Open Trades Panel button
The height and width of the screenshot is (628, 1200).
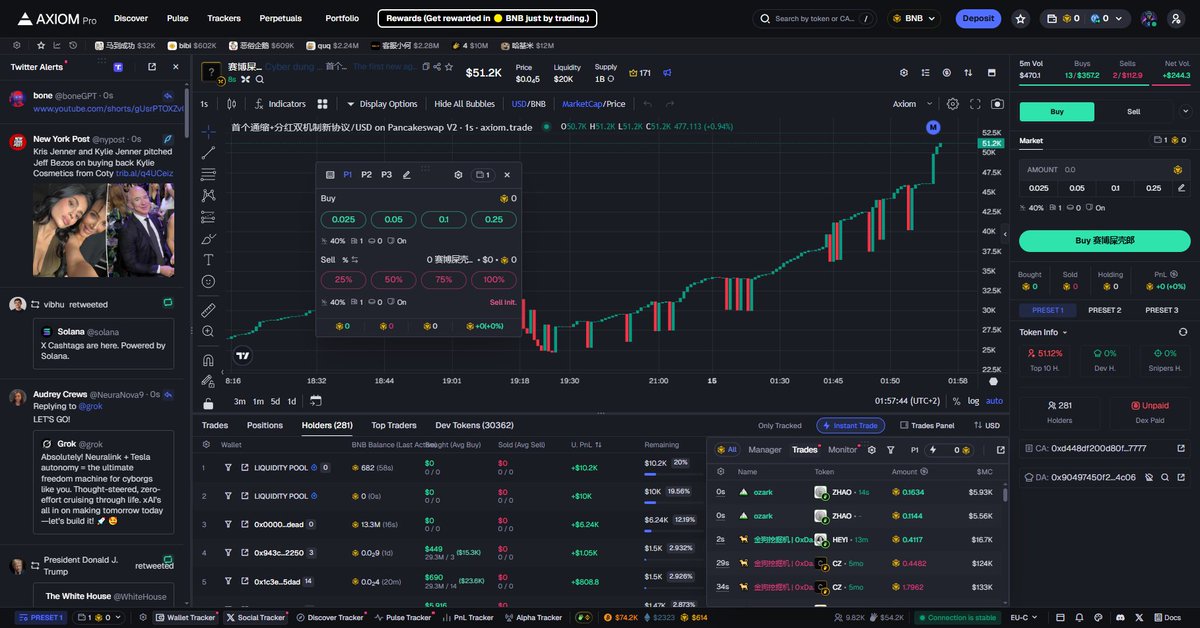[x=928, y=426]
